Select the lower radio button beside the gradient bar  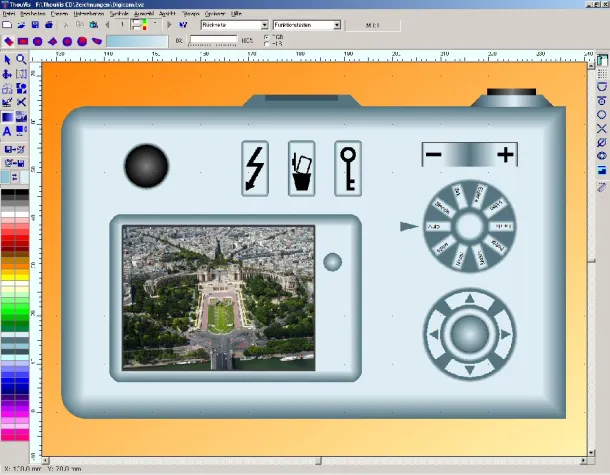(x=265, y=44)
